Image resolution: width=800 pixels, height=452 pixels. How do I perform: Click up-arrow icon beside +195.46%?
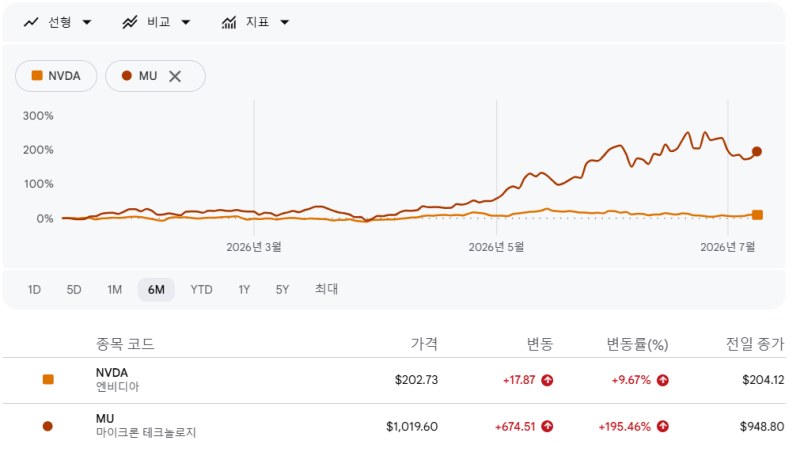coord(663,426)
